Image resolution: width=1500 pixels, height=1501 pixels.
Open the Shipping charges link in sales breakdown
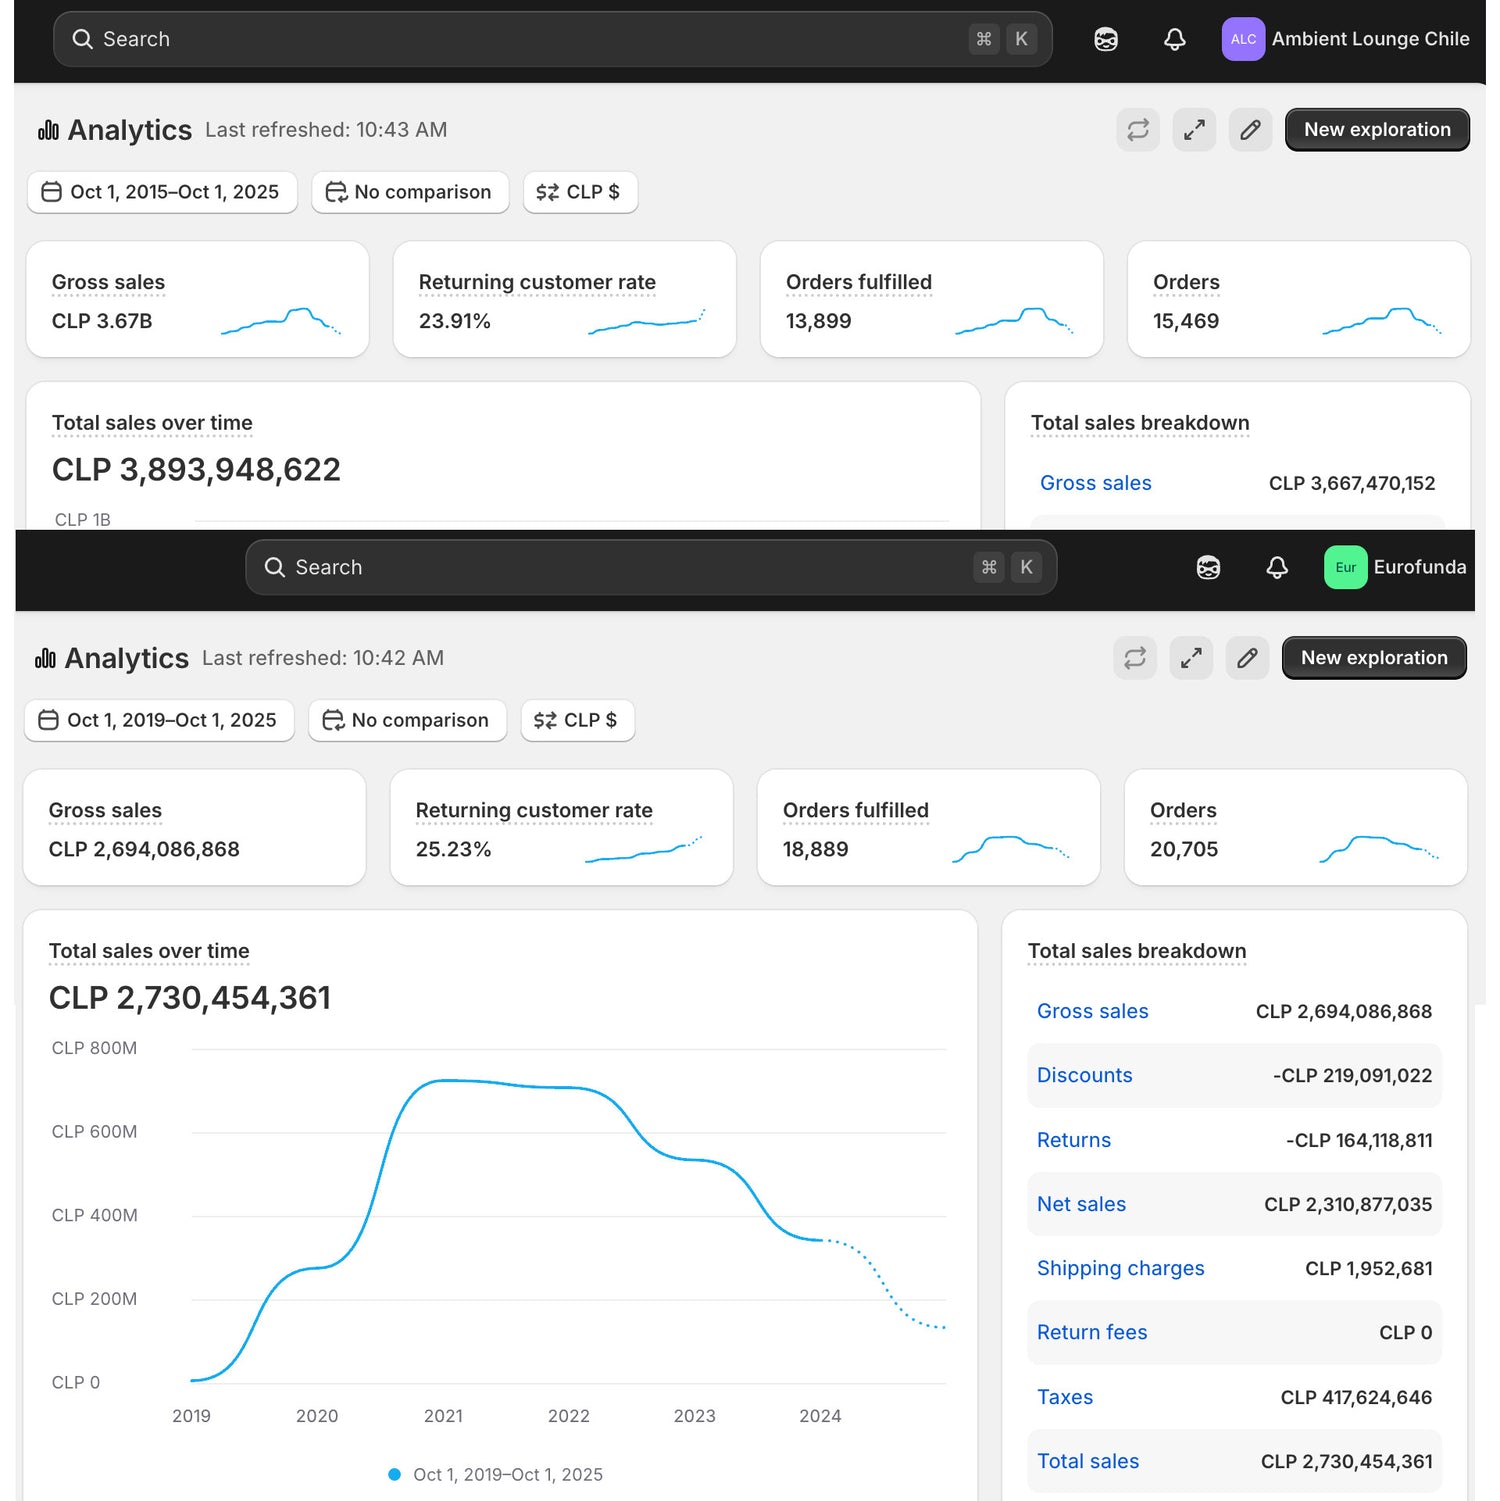pos(1120,1268)
